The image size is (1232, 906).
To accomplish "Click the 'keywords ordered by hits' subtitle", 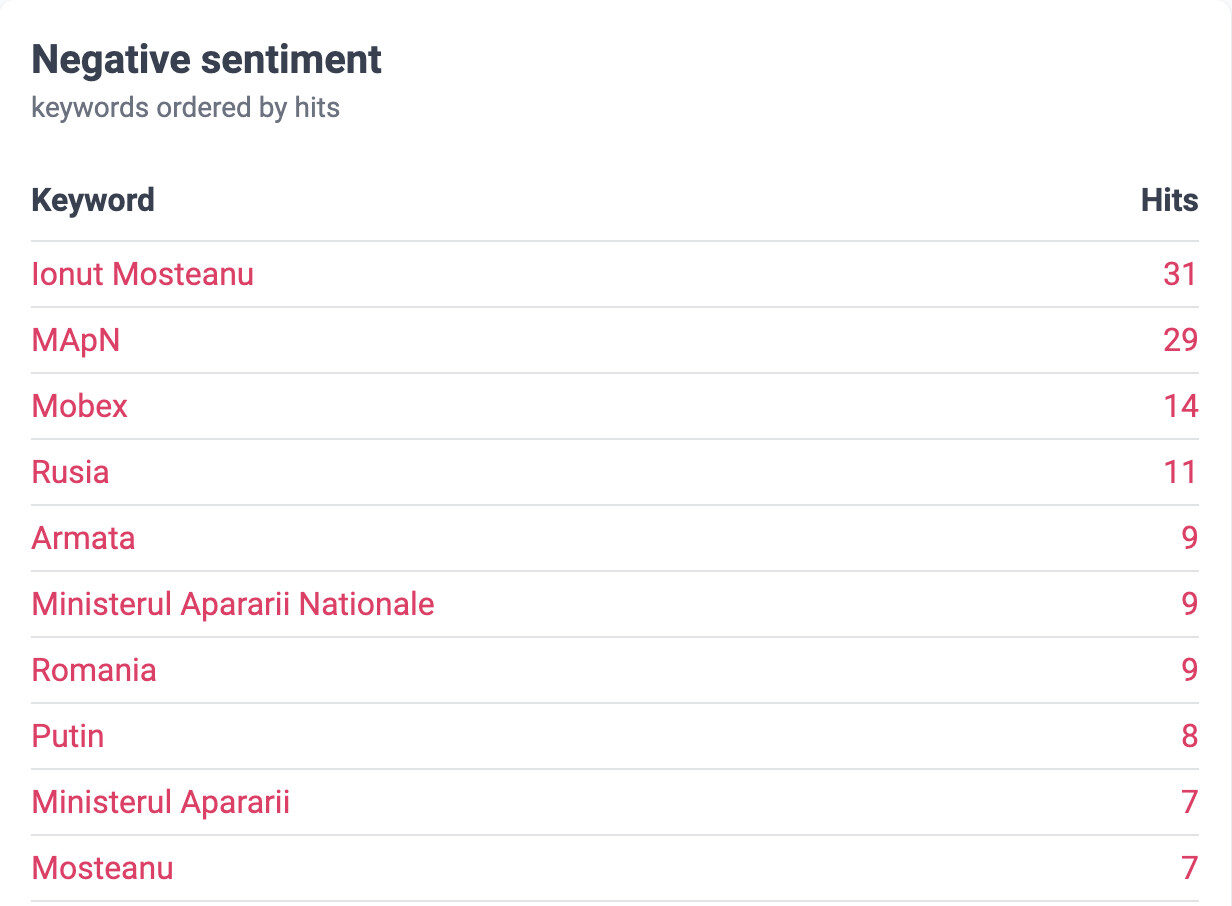I will point(186,108).
